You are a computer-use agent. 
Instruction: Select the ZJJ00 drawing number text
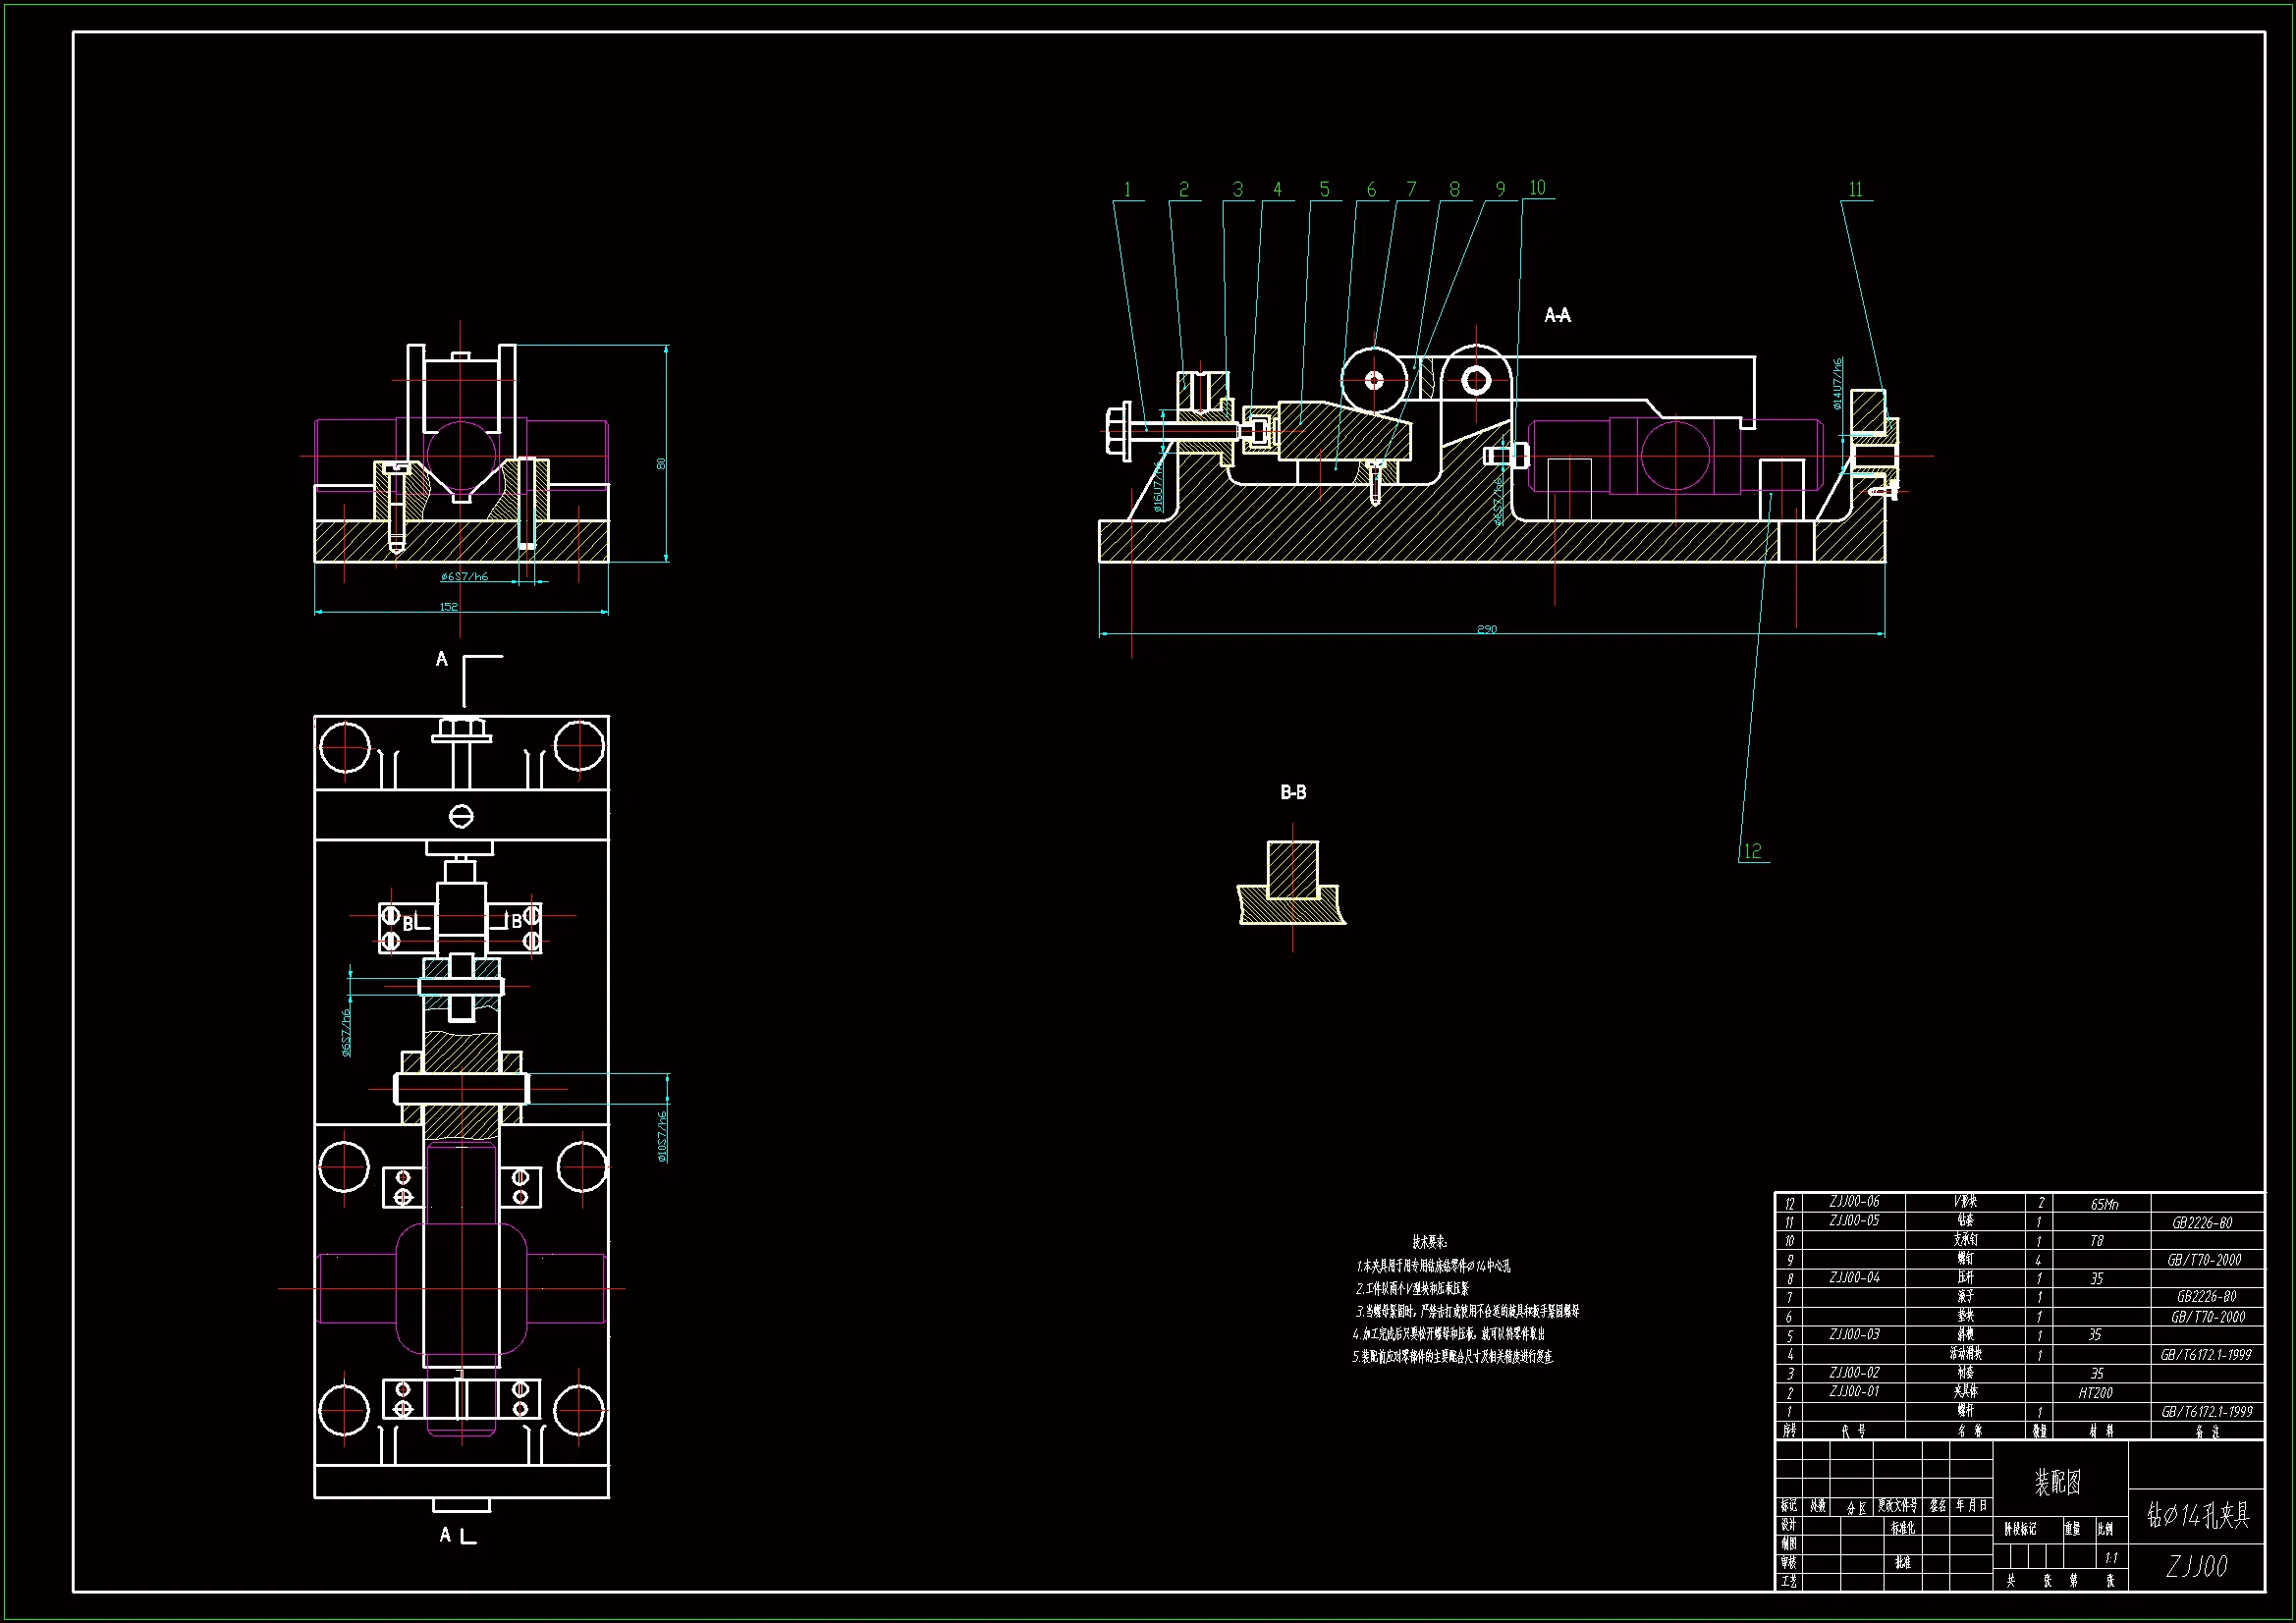pyautogui.click(x=2196, y=1566)
